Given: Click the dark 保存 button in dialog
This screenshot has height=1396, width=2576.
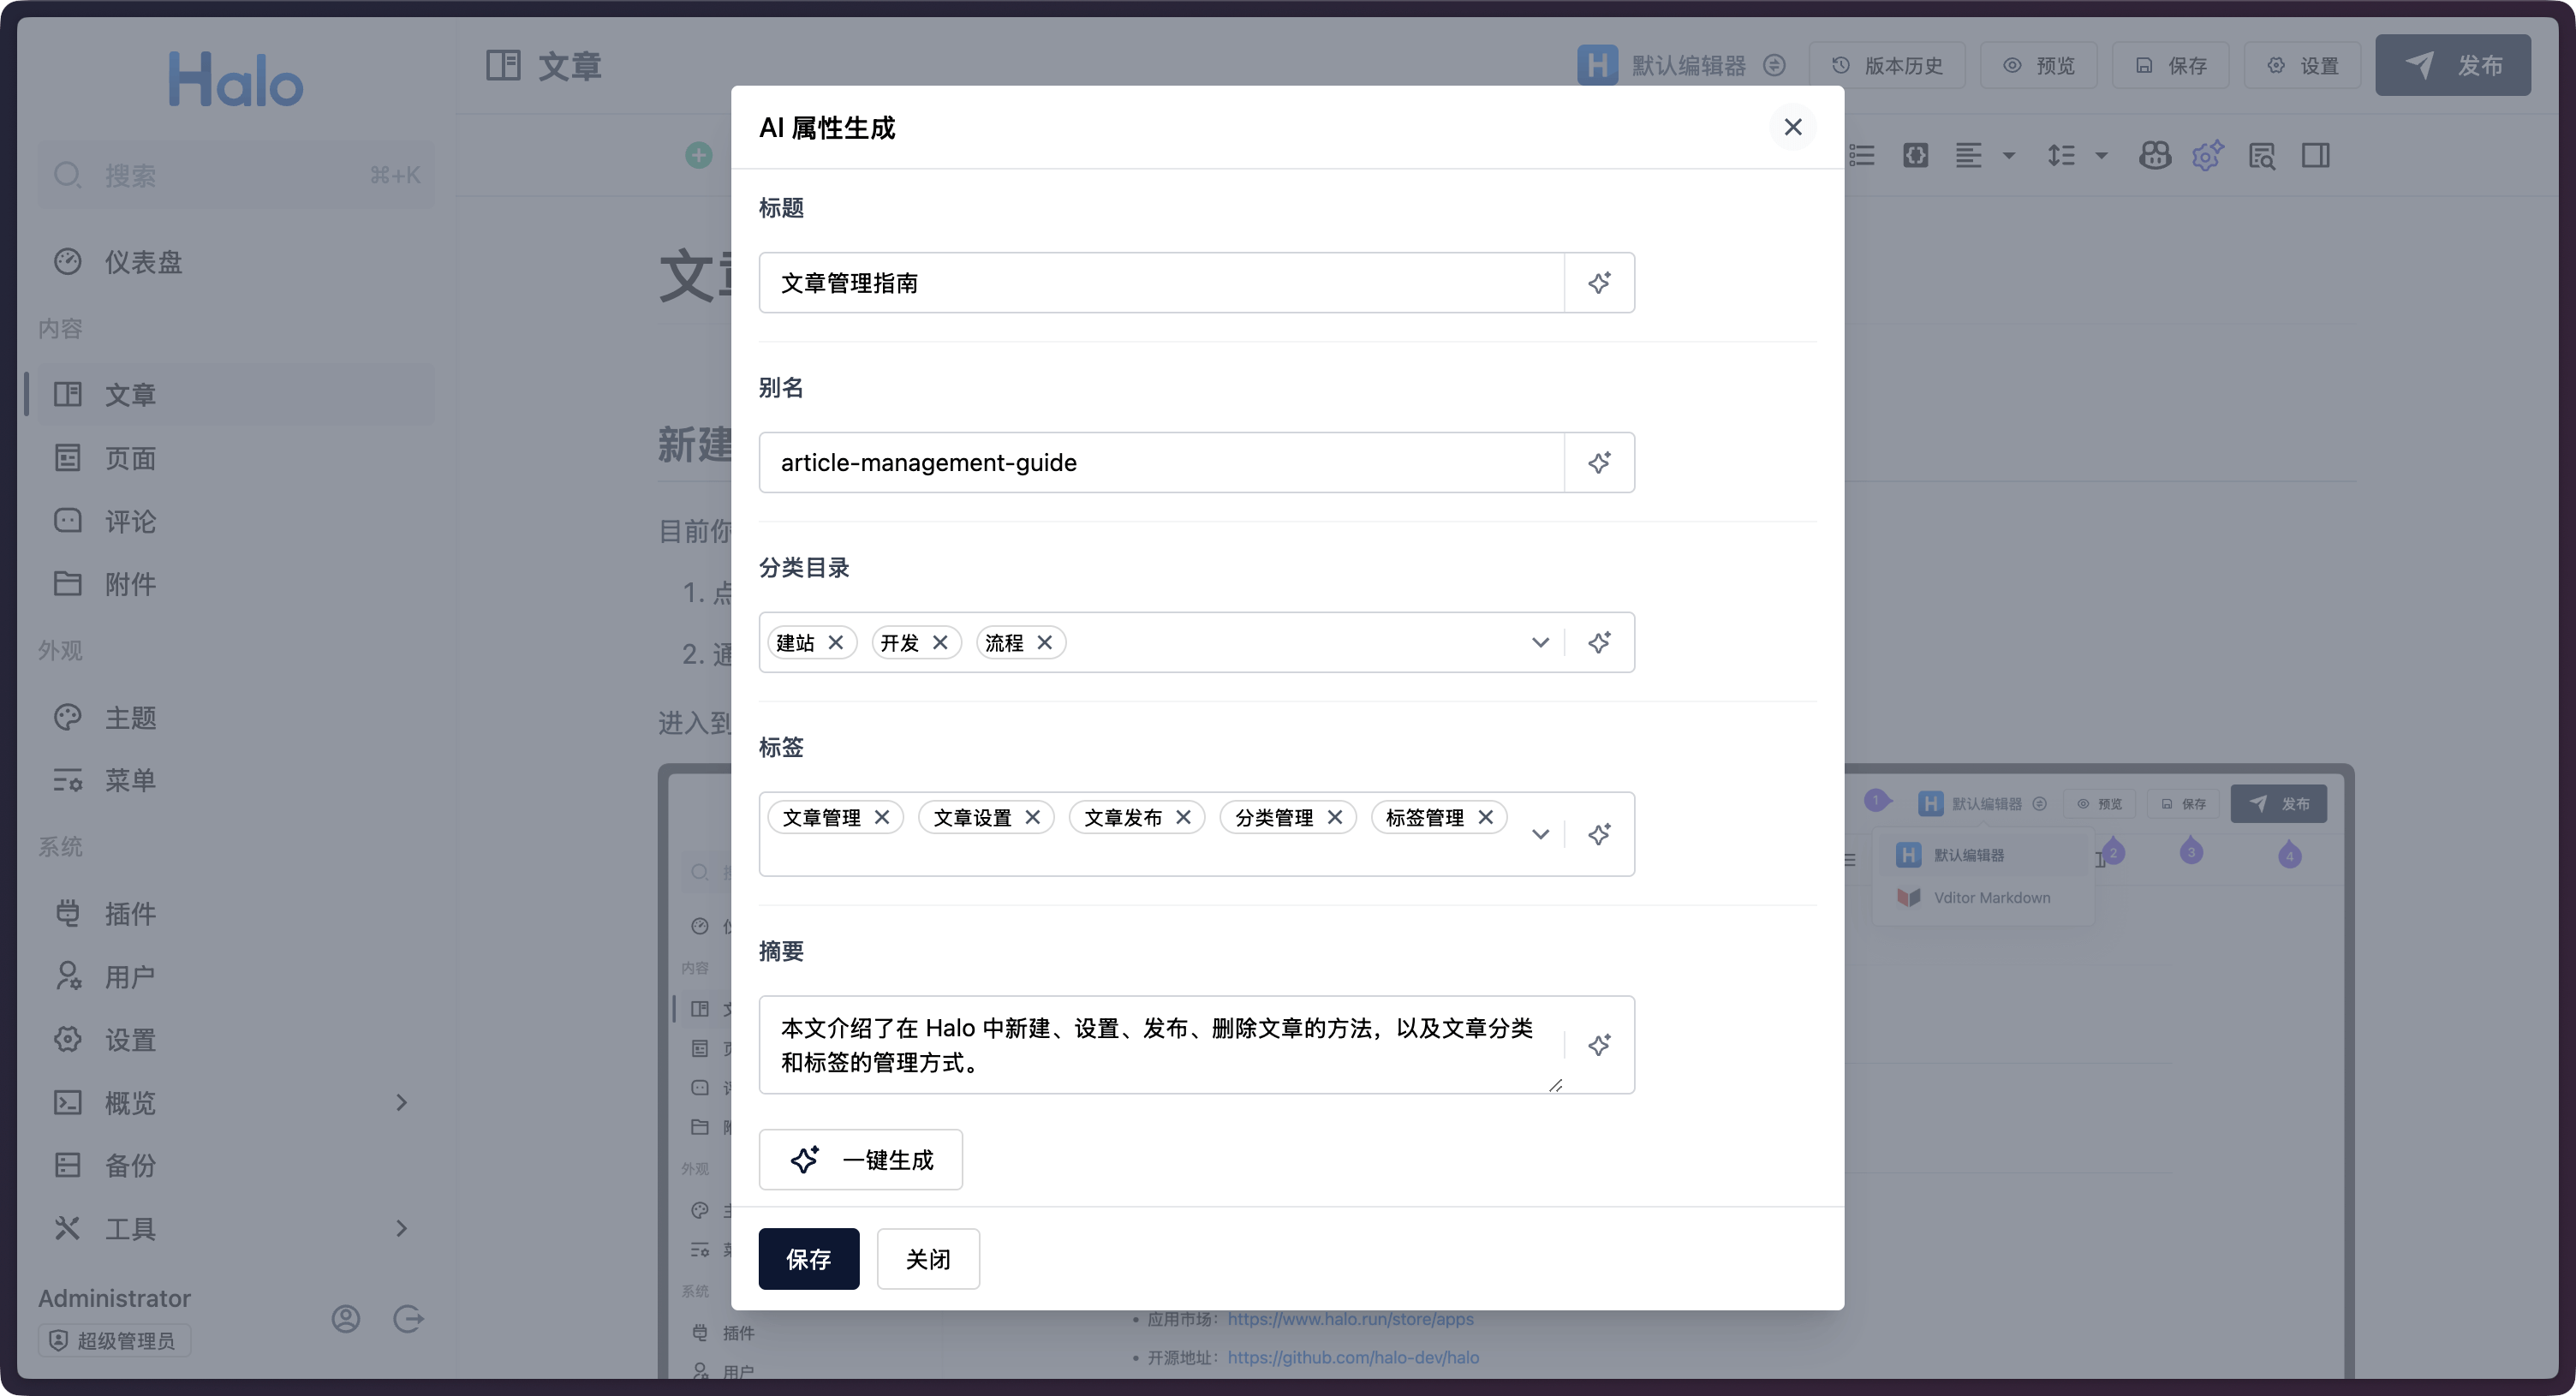Looking at the screenshot, I should [809, 1259].
